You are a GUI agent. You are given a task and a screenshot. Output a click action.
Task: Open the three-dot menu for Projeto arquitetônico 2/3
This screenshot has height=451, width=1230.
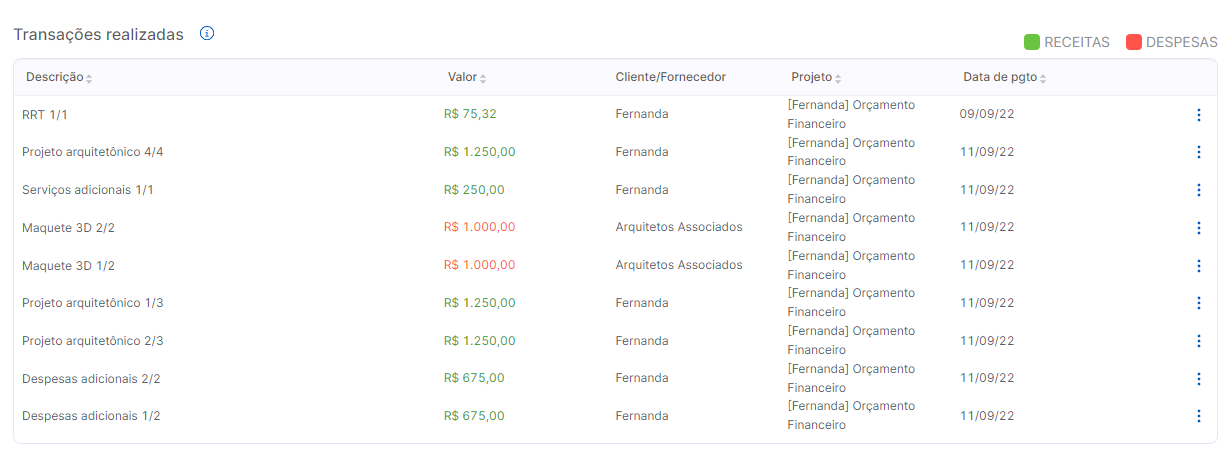[x=1199, y=341]
